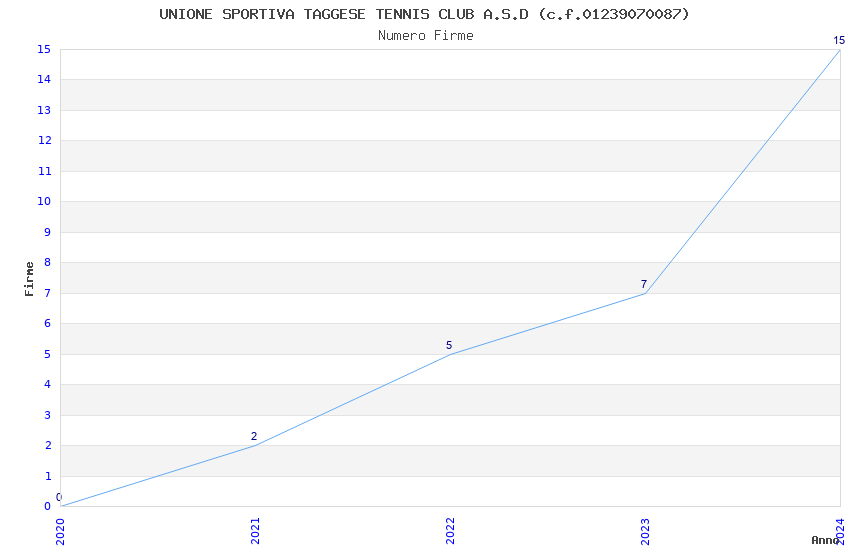Click the 2022 x-axis tick label
Image resolution: width=850 pixels, height=550 pixels.
[450, 529]
